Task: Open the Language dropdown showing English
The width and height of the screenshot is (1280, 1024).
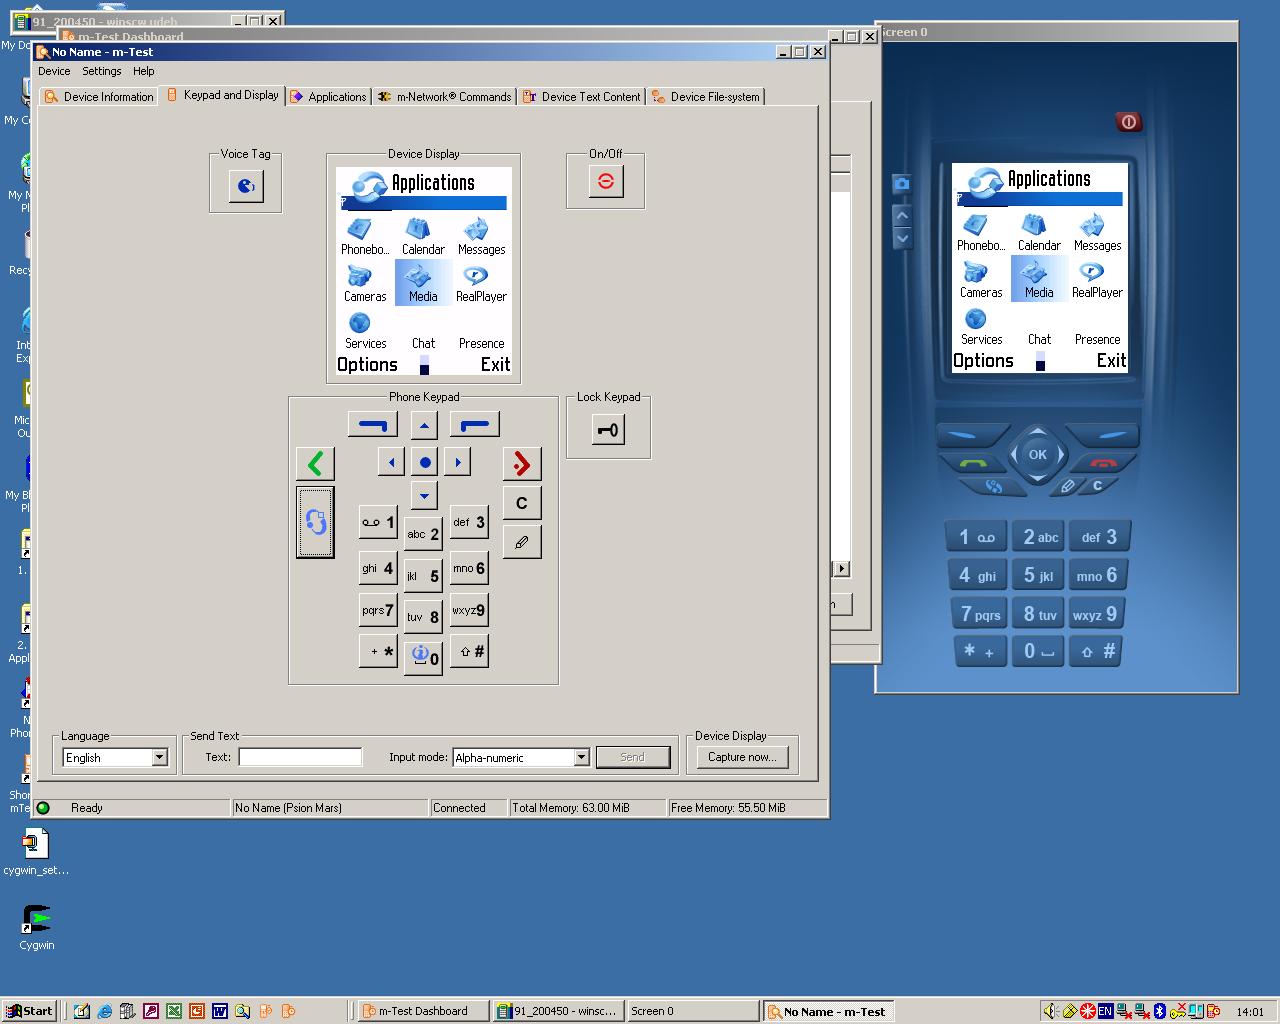Action: point(160,757)
